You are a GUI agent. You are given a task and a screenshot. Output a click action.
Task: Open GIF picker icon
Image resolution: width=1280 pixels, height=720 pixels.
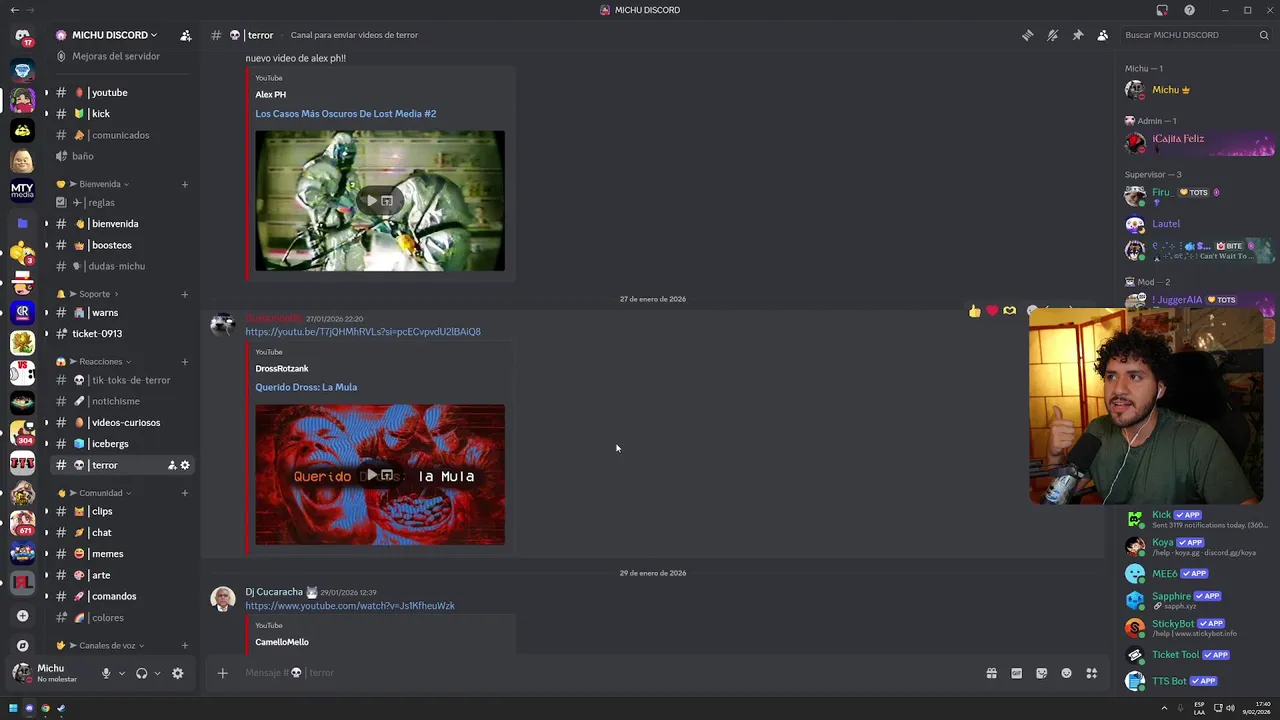click(x=1016, y=673)
